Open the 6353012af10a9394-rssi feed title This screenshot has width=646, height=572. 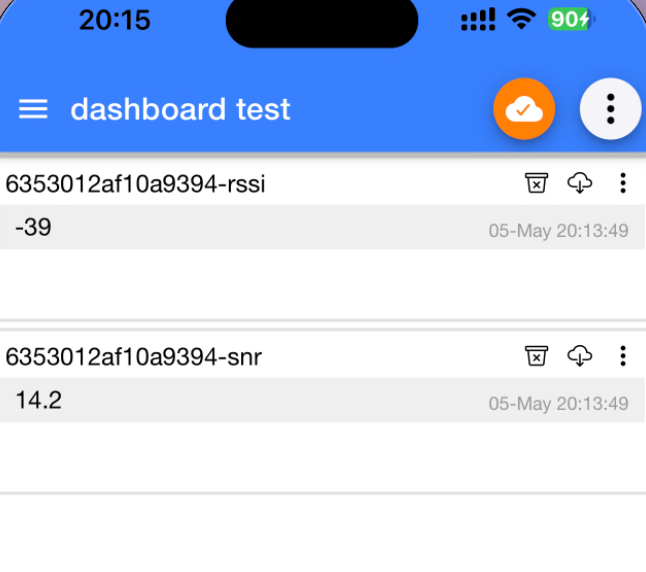click(x=135, y=184)
